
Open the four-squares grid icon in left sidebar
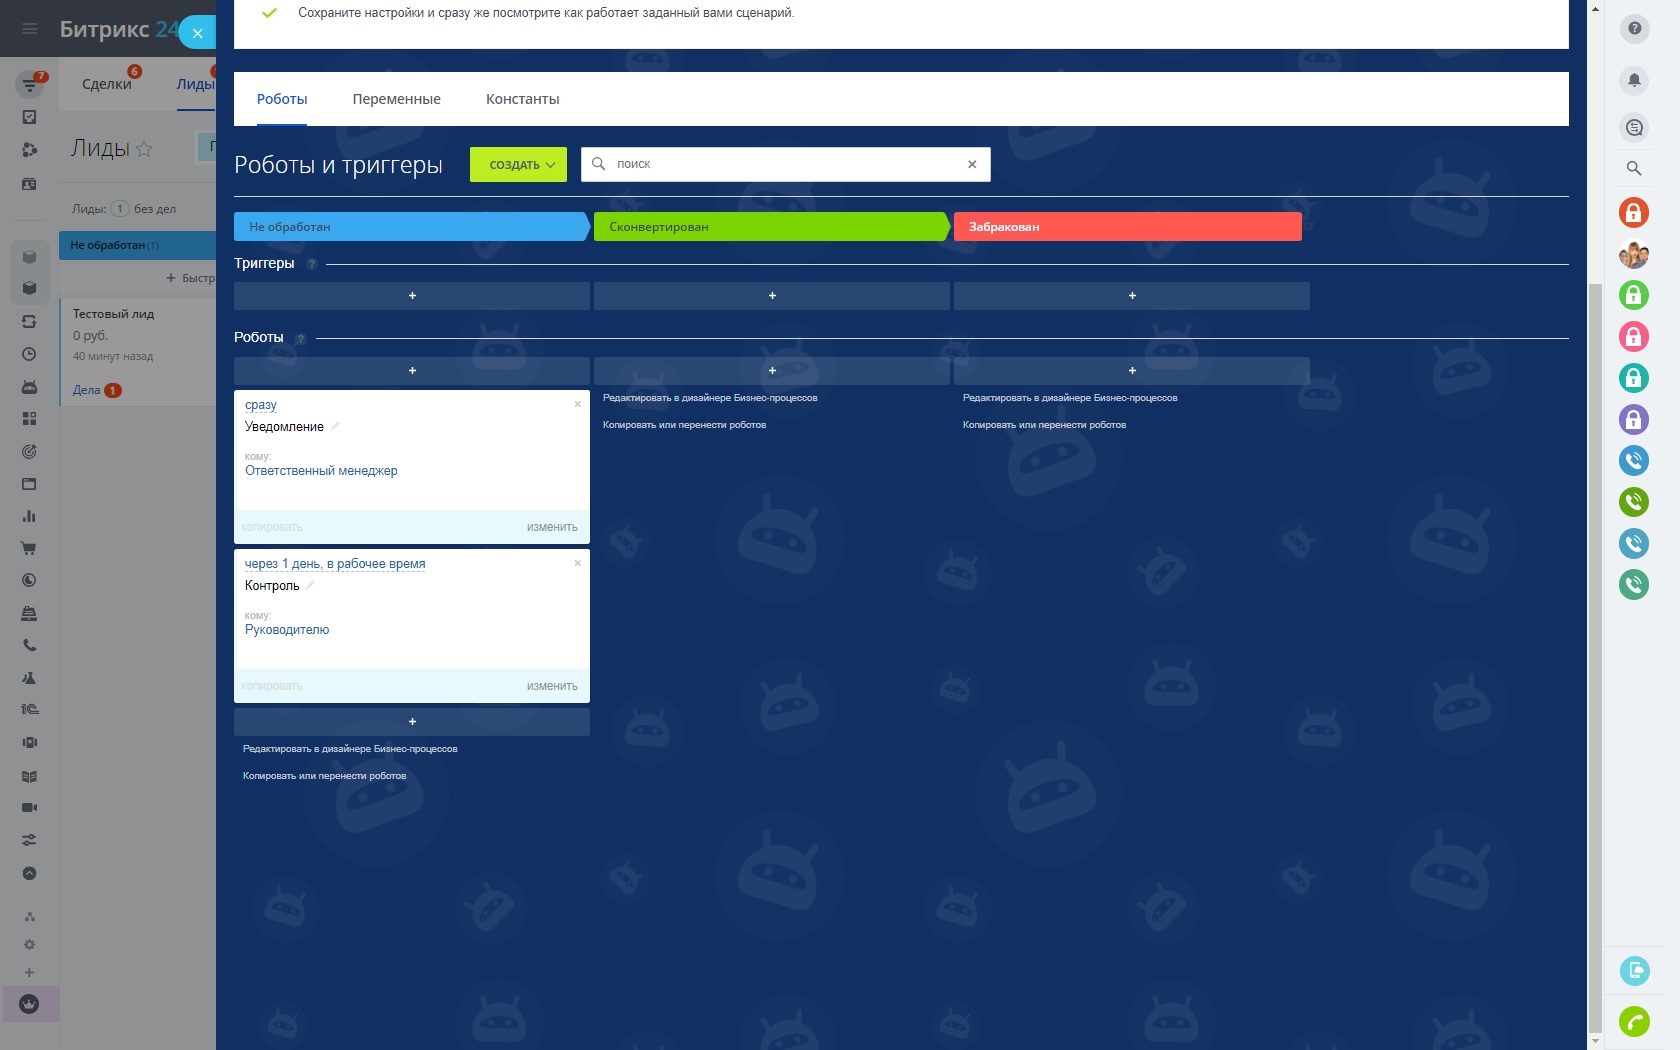(x=30, y=419)
